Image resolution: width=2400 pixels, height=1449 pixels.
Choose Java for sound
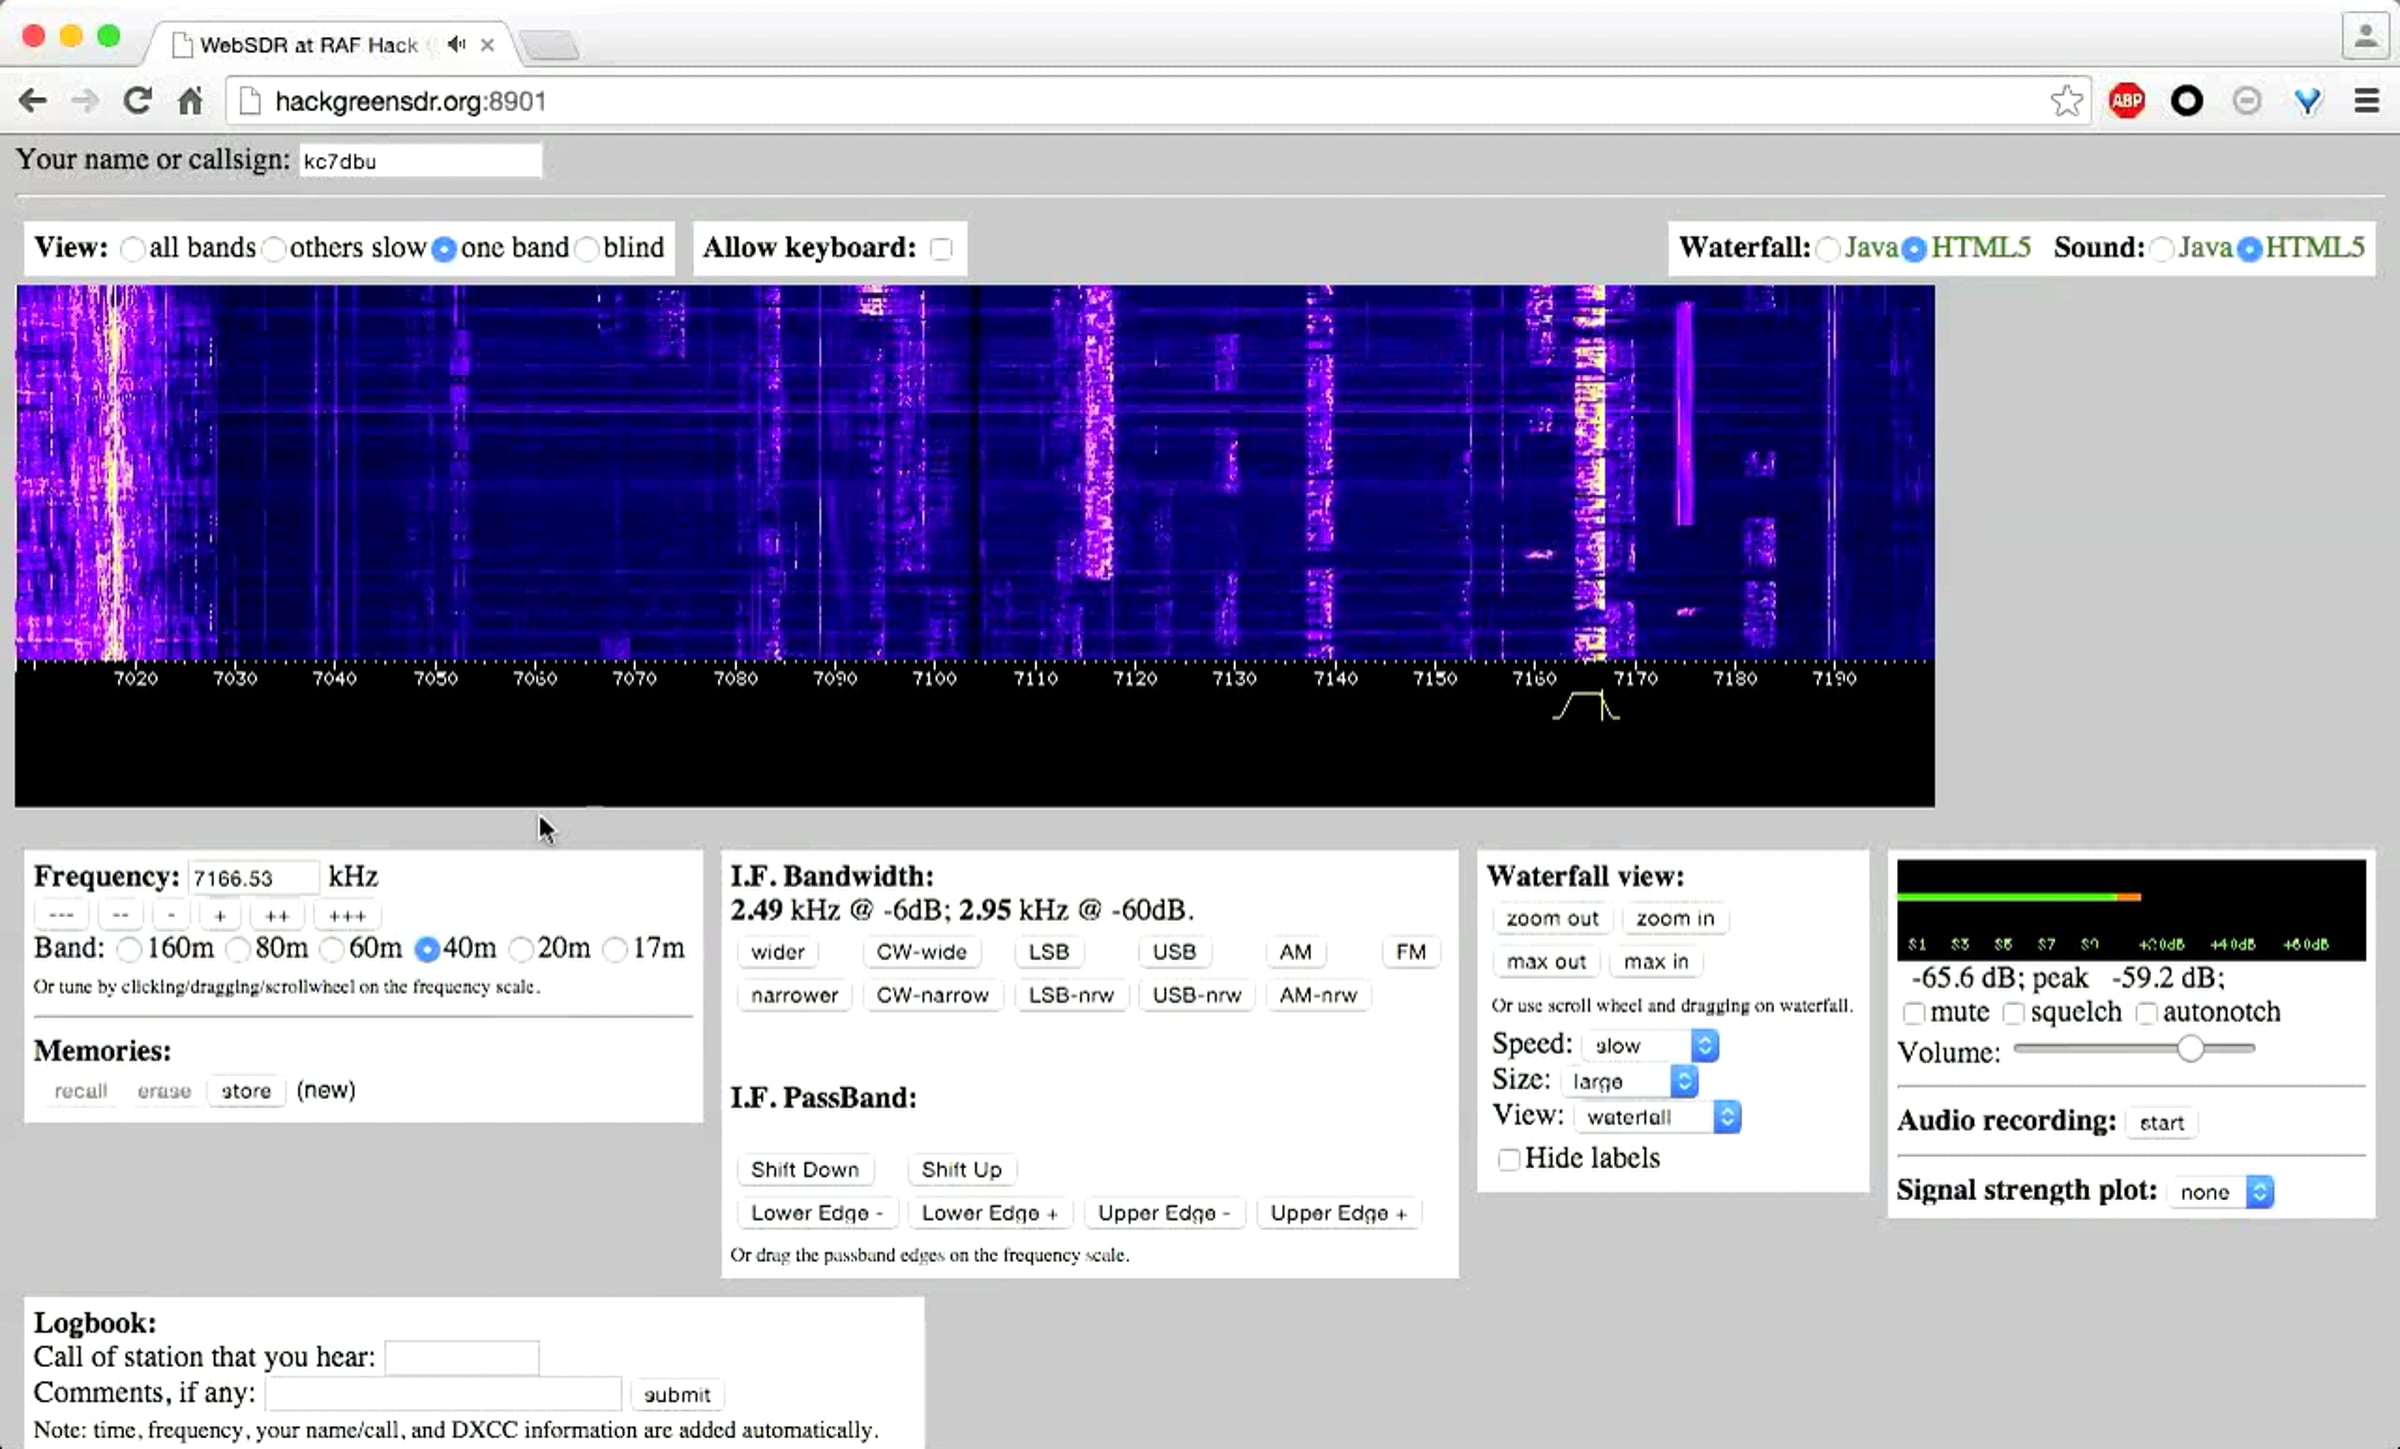tap(2162, 249)
